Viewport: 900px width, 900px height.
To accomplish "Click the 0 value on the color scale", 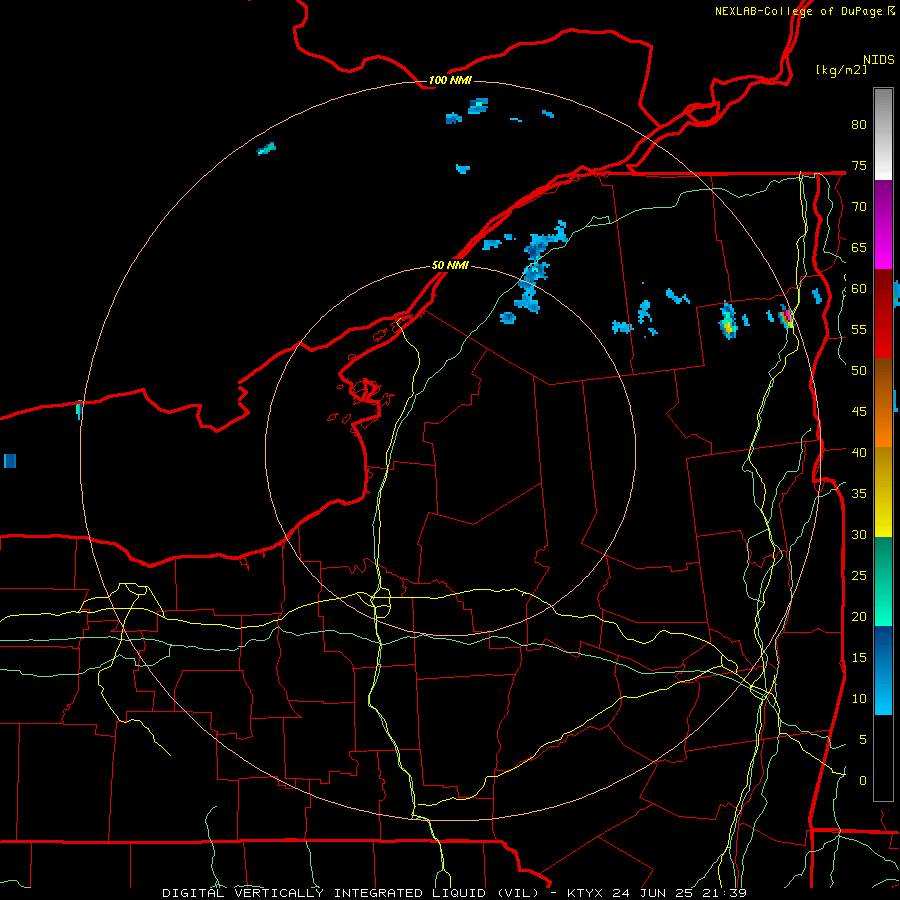I will coord(863,781).
